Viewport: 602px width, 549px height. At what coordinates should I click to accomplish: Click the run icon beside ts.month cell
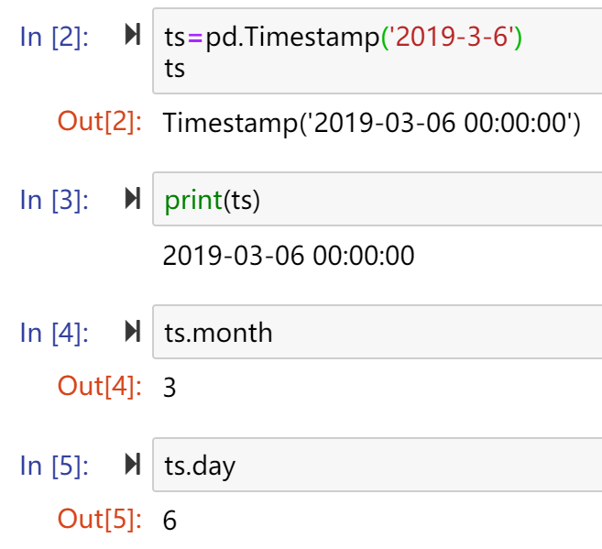[x=133, y=331]
